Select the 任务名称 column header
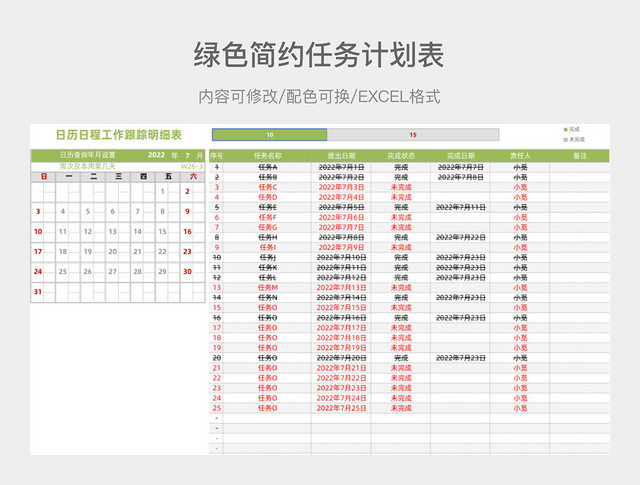 tap(267, 156)
